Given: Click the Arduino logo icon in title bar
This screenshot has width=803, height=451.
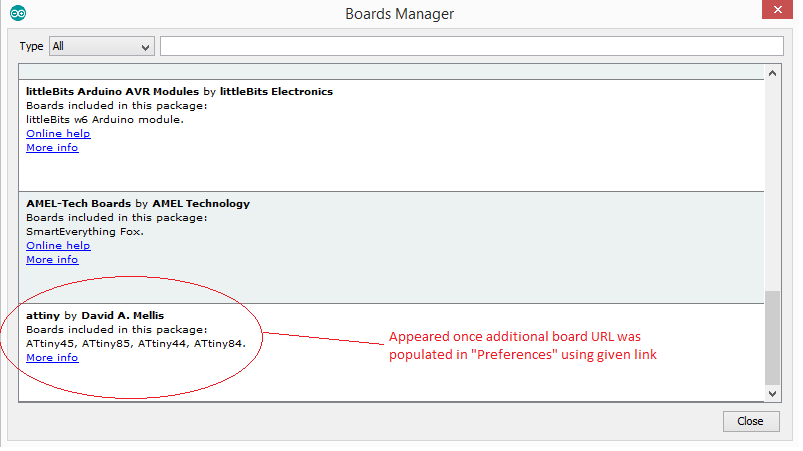Looking at the screenshot, I should [x=18, y=13].
